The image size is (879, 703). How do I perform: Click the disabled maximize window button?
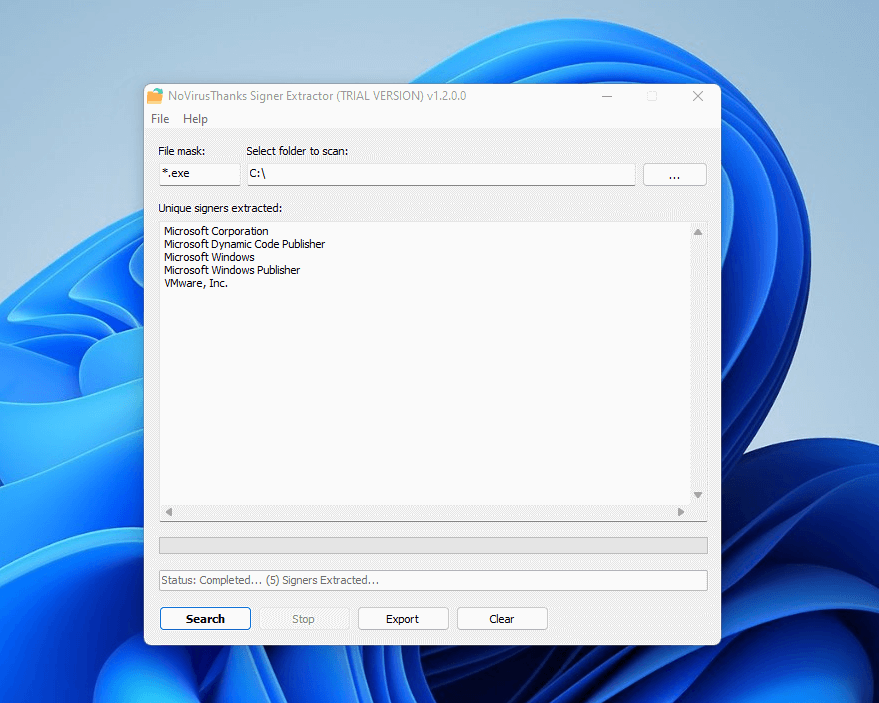(x=652, y=96)
